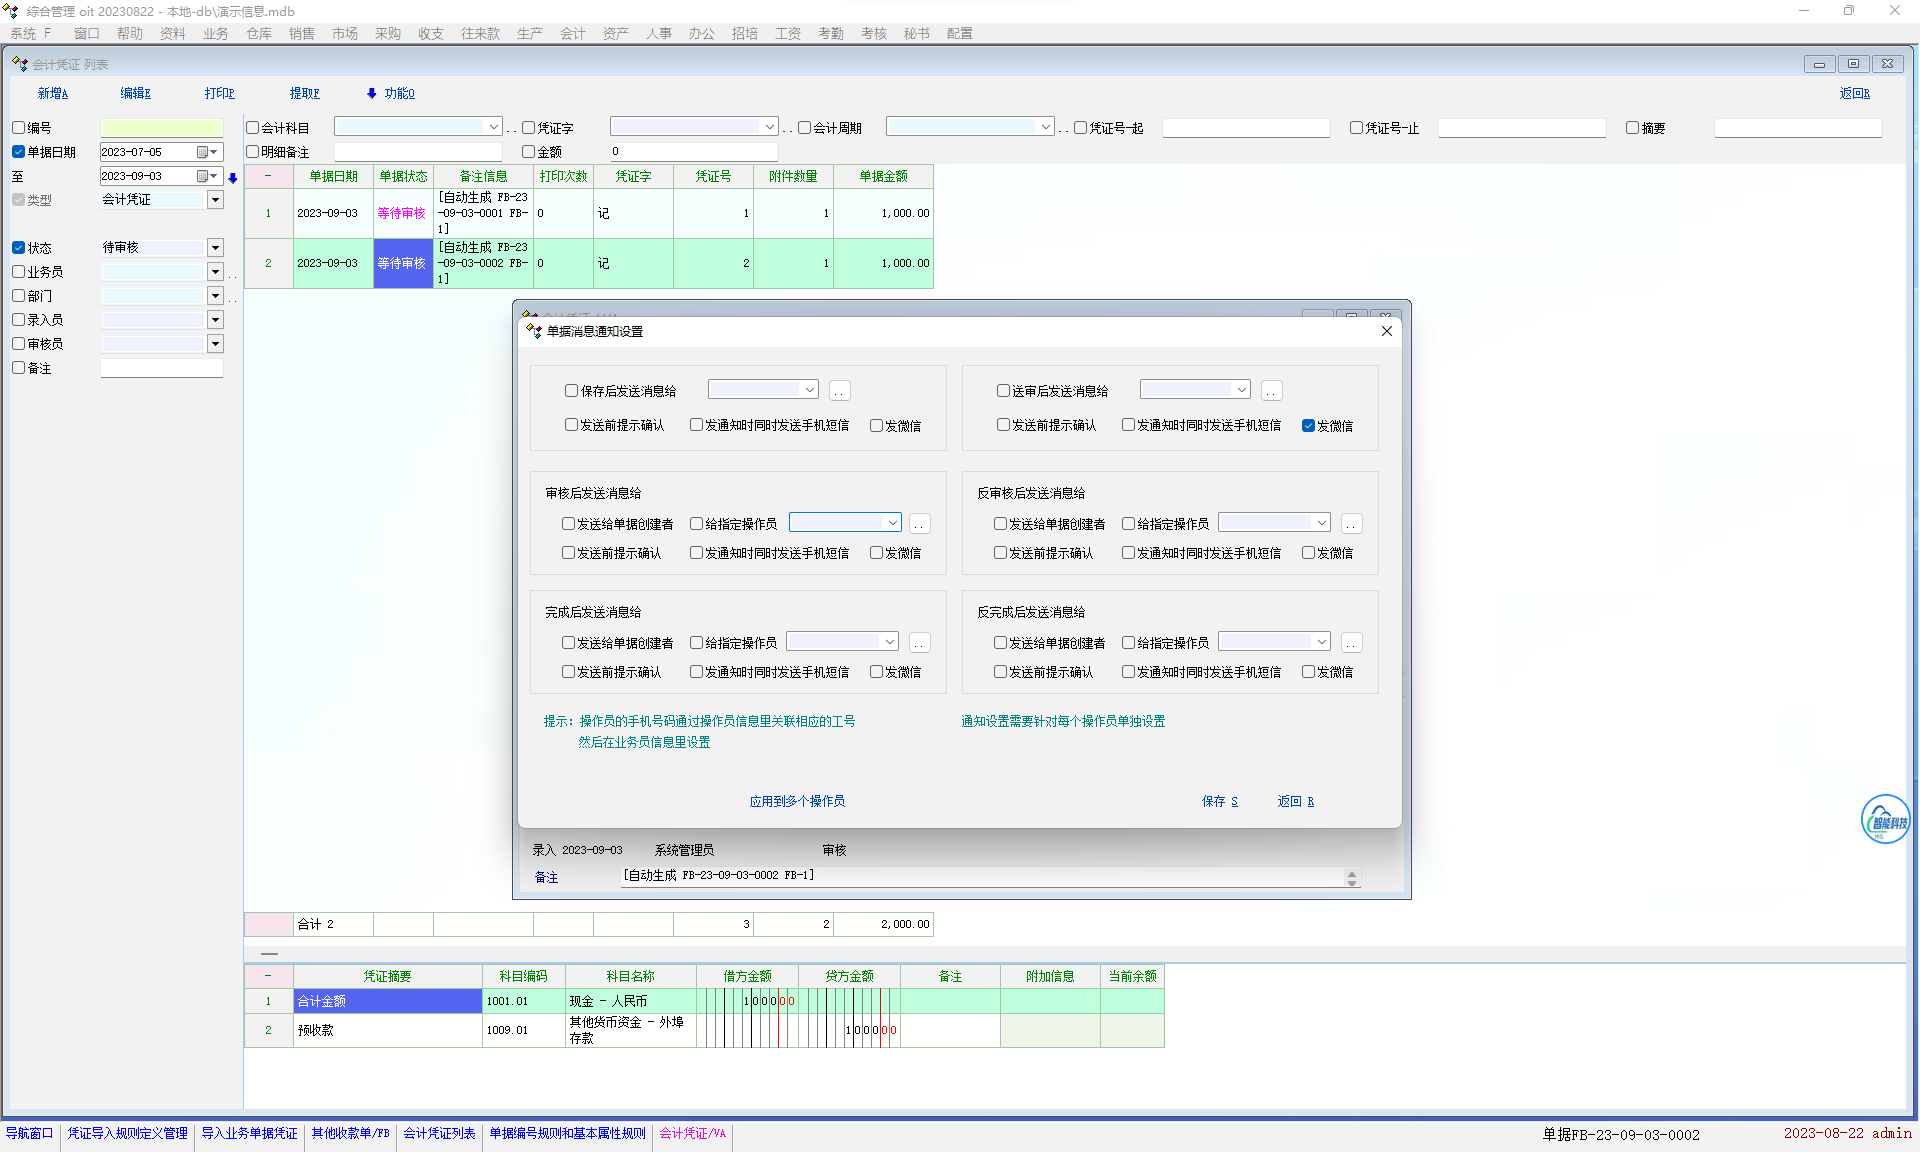This screenshot has width=1920, height=1152.
Task: Expand the 状态 dropdown showing 待审核
Action: coord(215,248)
